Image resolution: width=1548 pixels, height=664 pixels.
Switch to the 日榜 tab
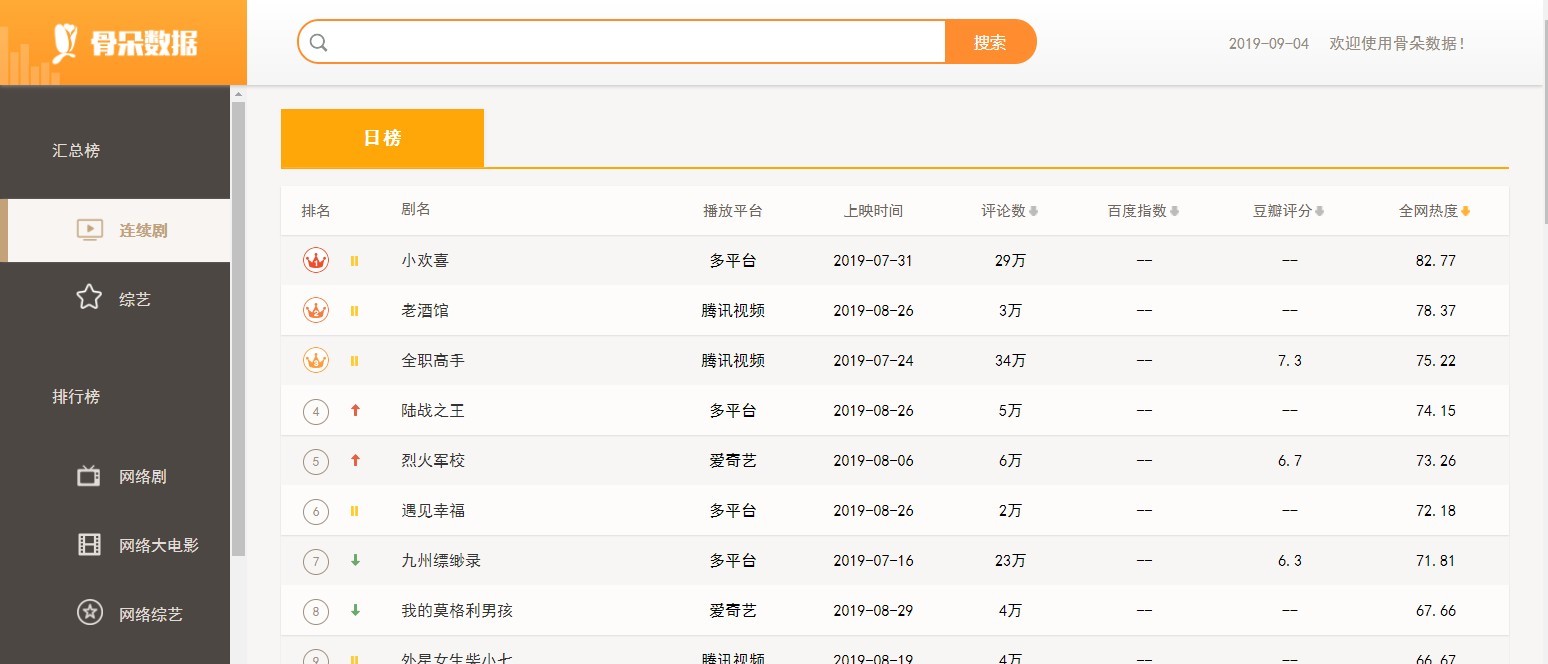coord(382,136)
